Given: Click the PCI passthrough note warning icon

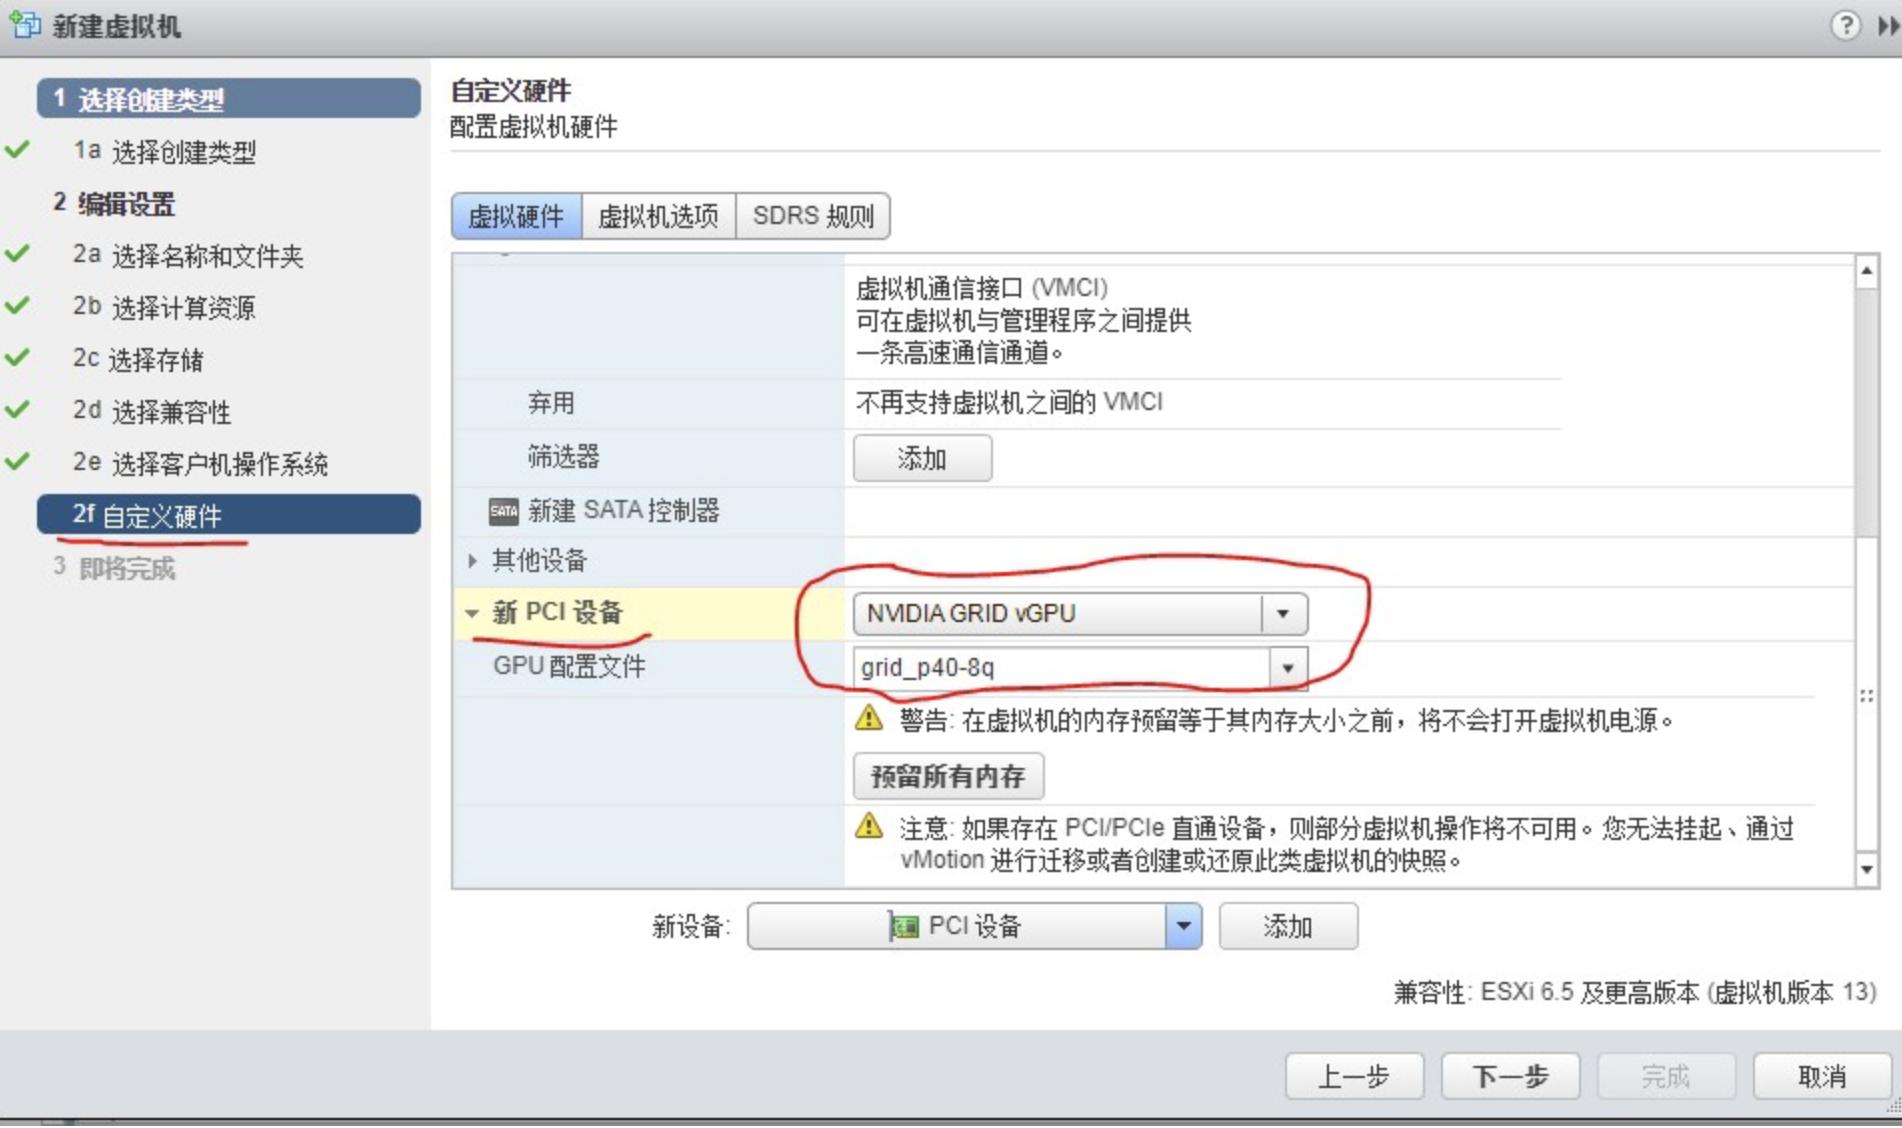Looking at the screenshot, I should tap(869, 826).
